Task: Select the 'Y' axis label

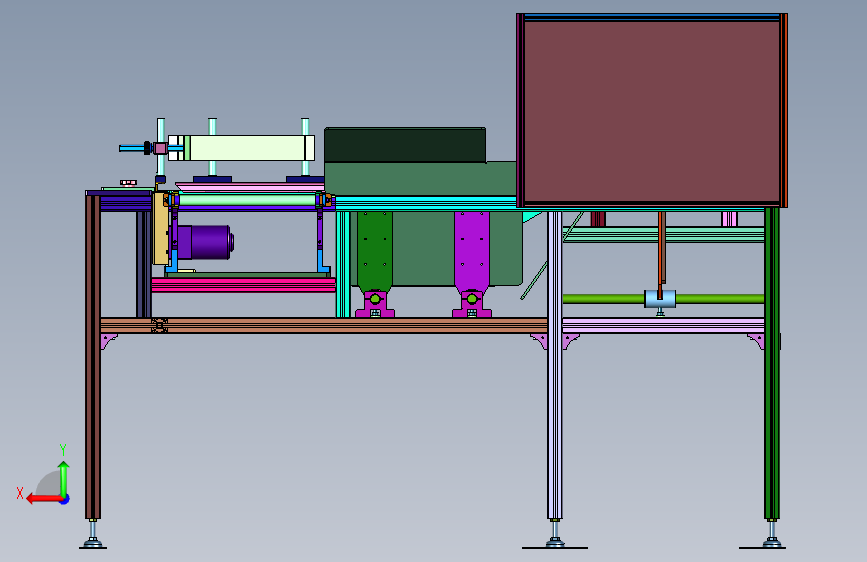Action: click(x=62, y=449)
